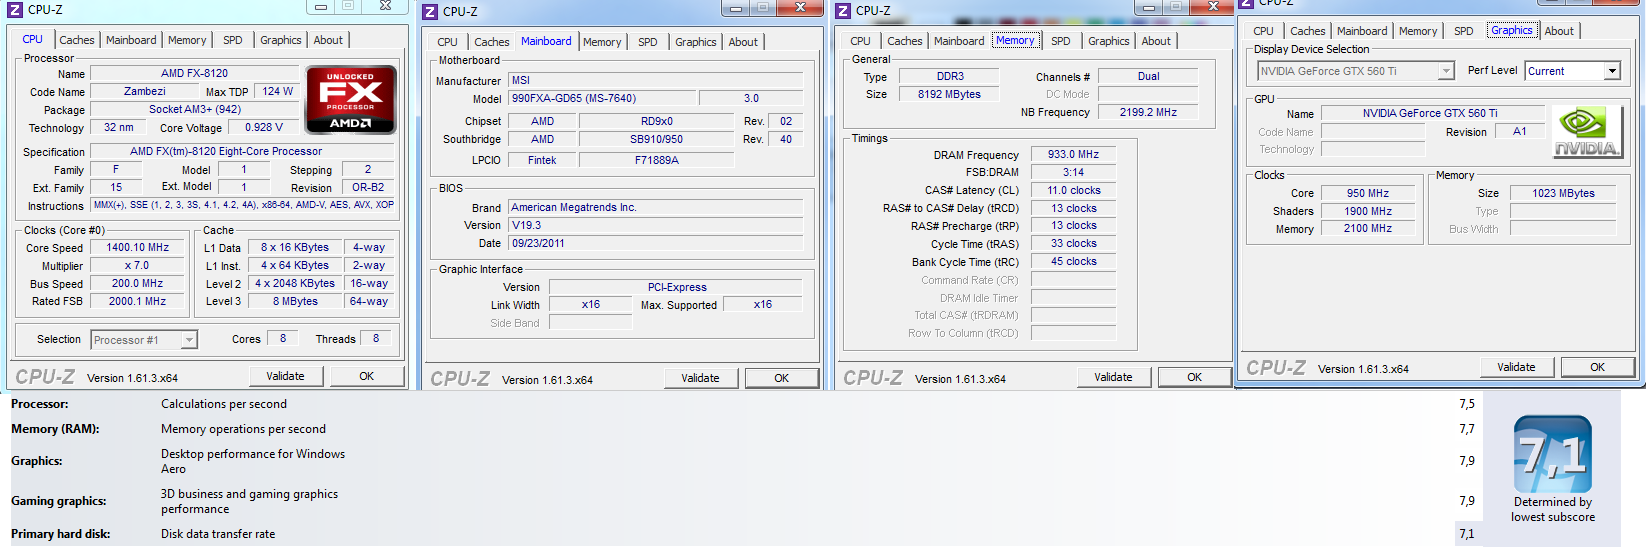Click the 990FXA-GD65 (MS-7640) model field
This screenshot has width=1650, height=552.
(602, 99)
